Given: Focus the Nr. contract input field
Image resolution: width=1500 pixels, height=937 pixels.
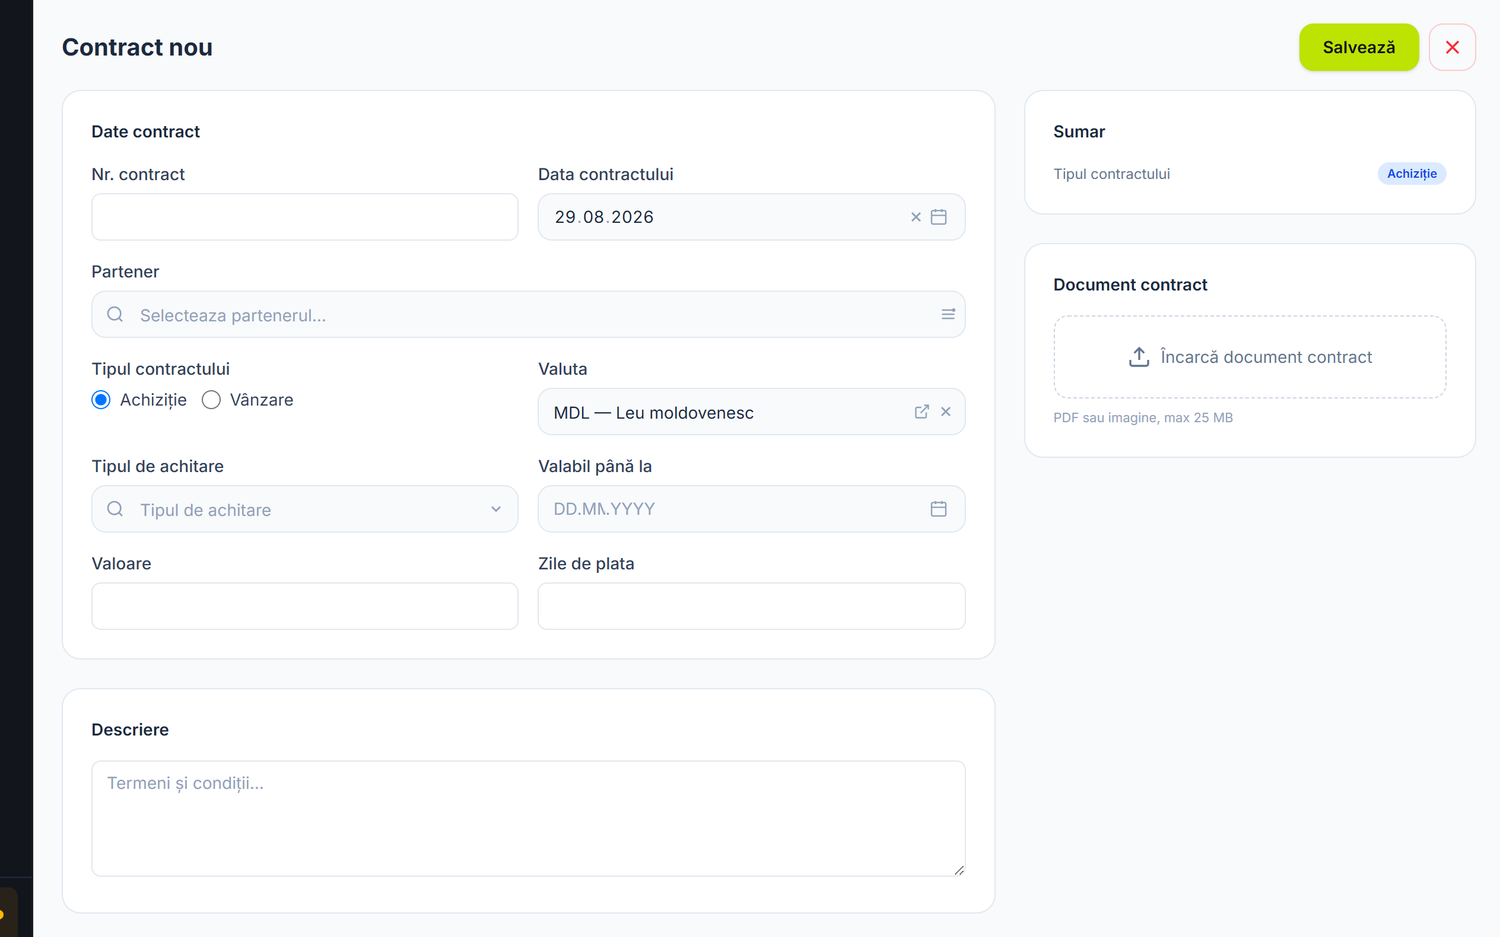Looking at the screenshot, I should pos(305,217).
